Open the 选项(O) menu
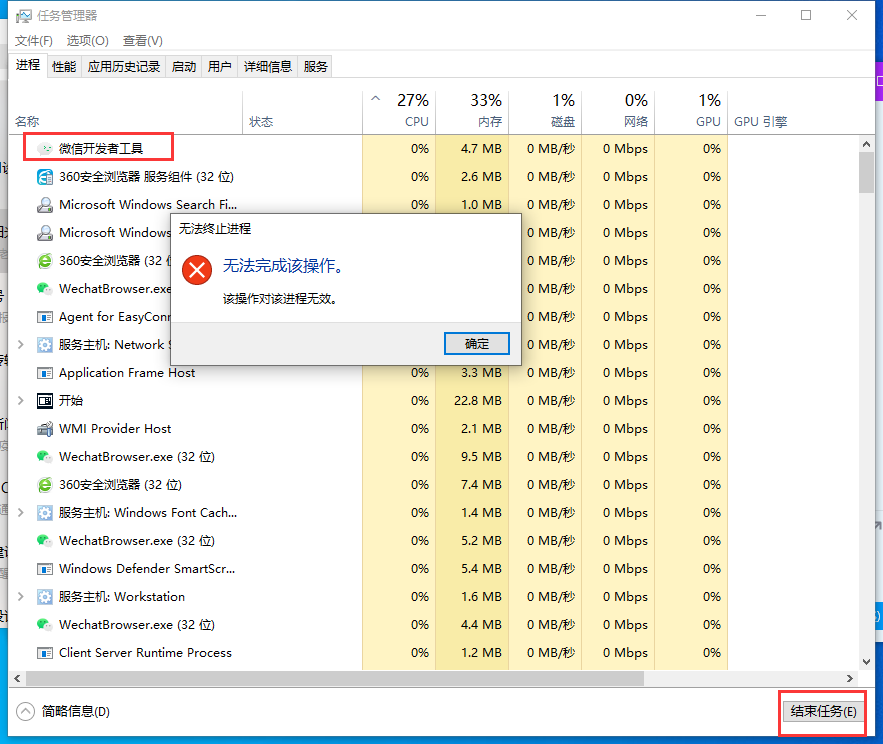883x744 pixels. [x=87, y=41]
